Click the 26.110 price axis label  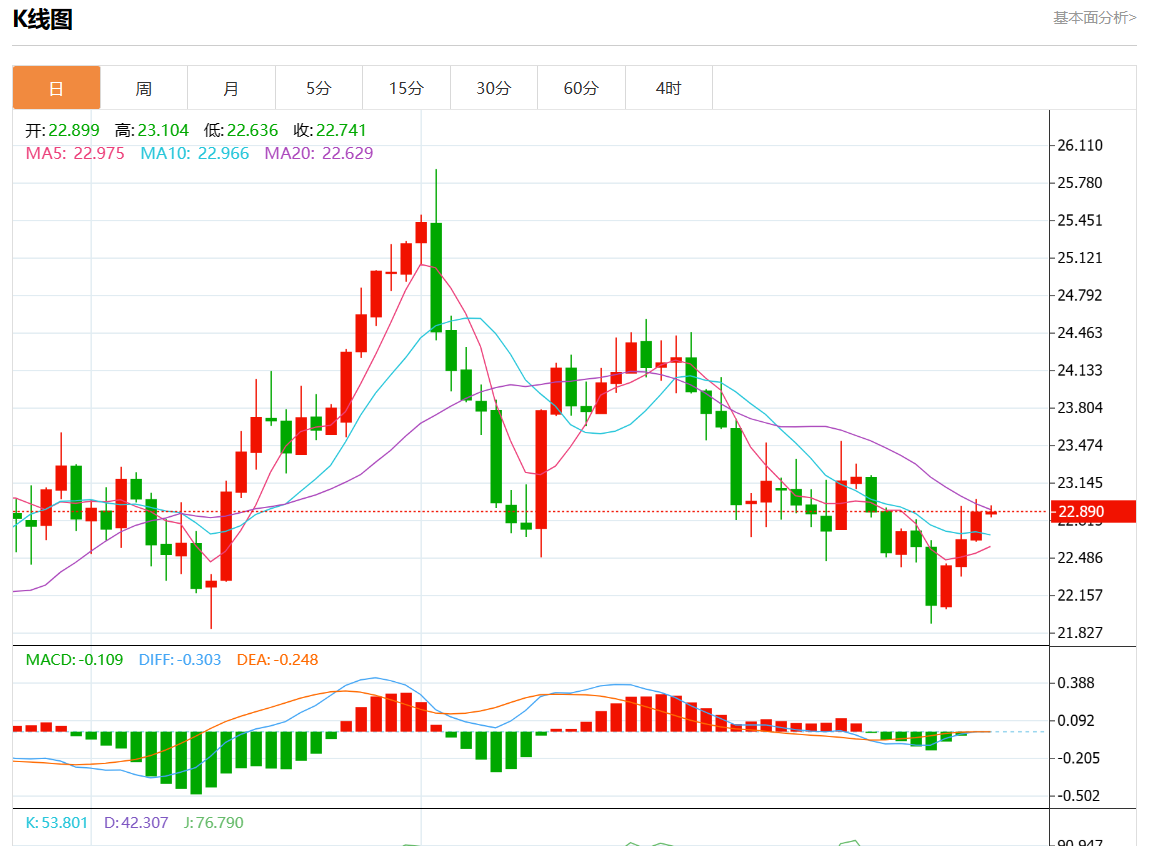click(1079, 145)
